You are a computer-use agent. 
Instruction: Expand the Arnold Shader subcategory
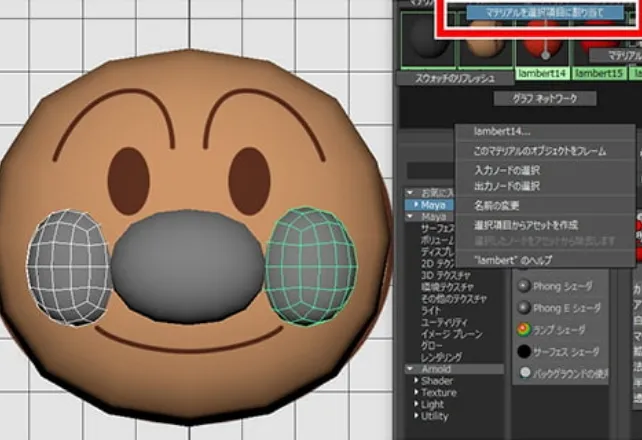click(416, 381)
